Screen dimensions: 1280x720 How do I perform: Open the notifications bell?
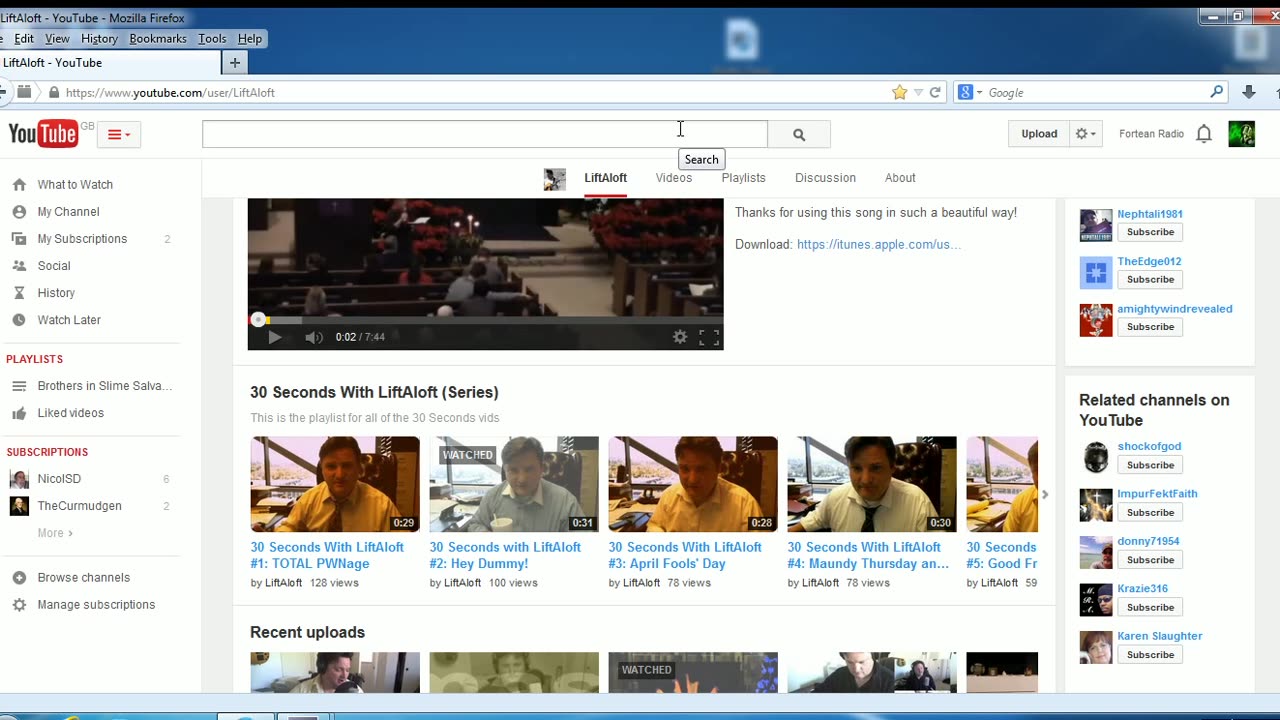click(1204, 134)
